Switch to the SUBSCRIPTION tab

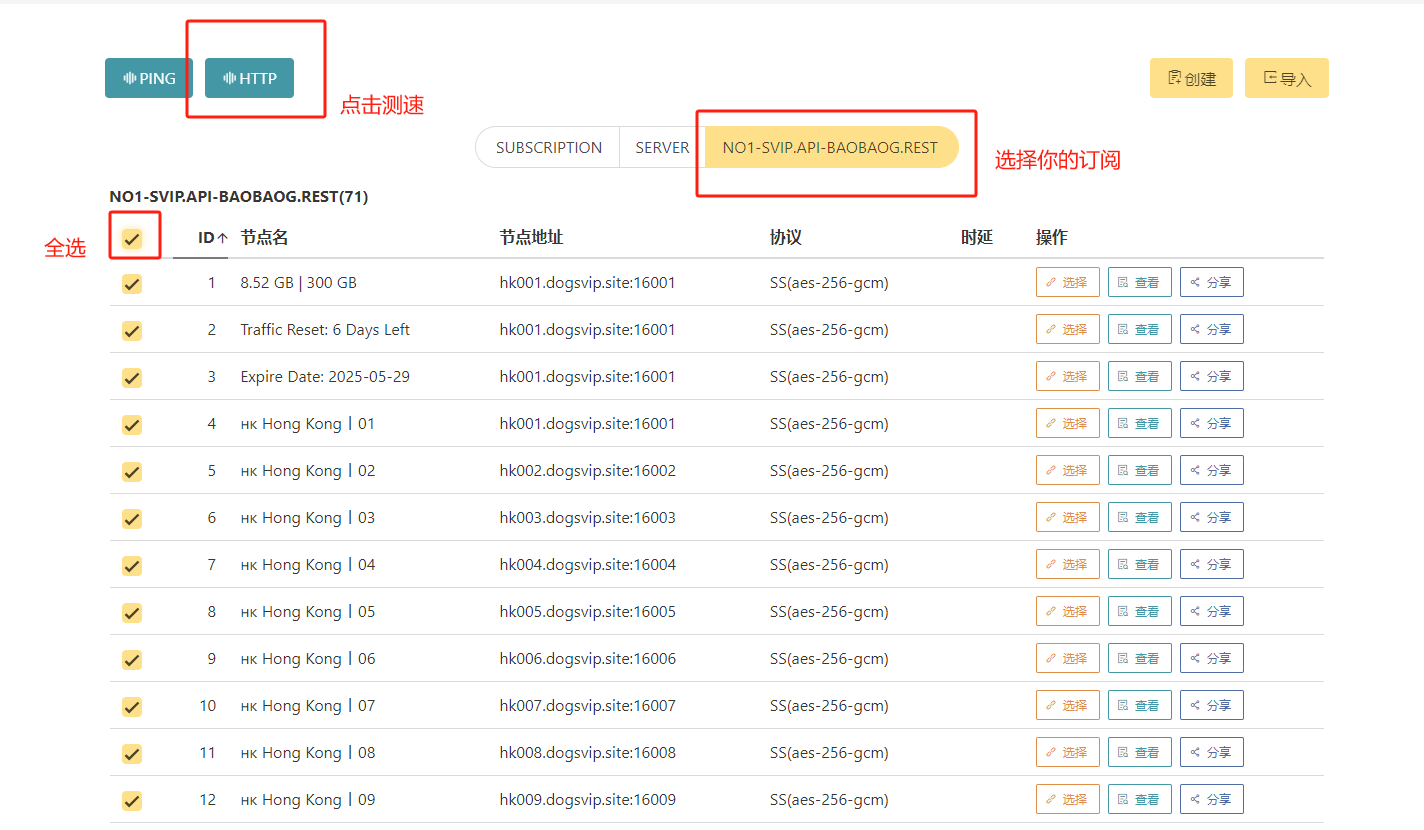pos(548,148)
